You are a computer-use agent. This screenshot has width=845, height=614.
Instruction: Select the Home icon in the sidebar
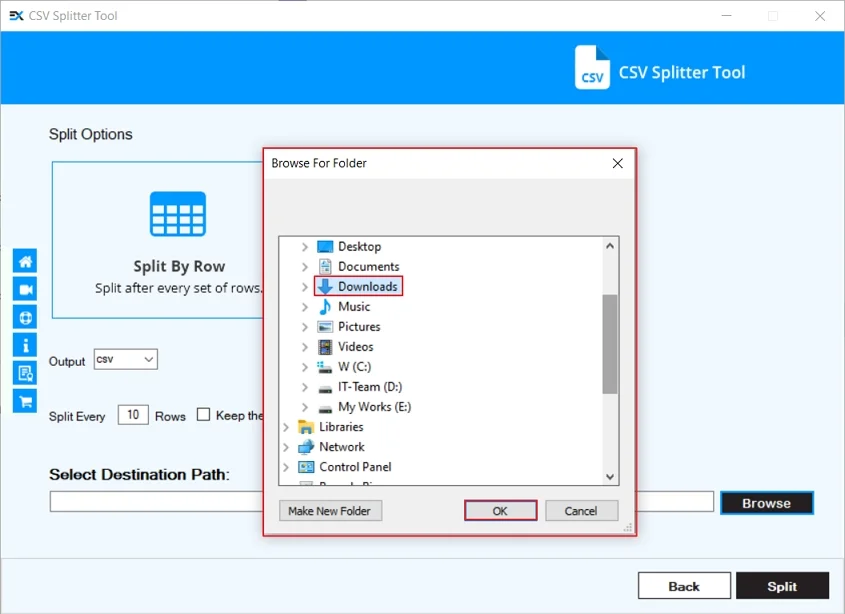24,260
